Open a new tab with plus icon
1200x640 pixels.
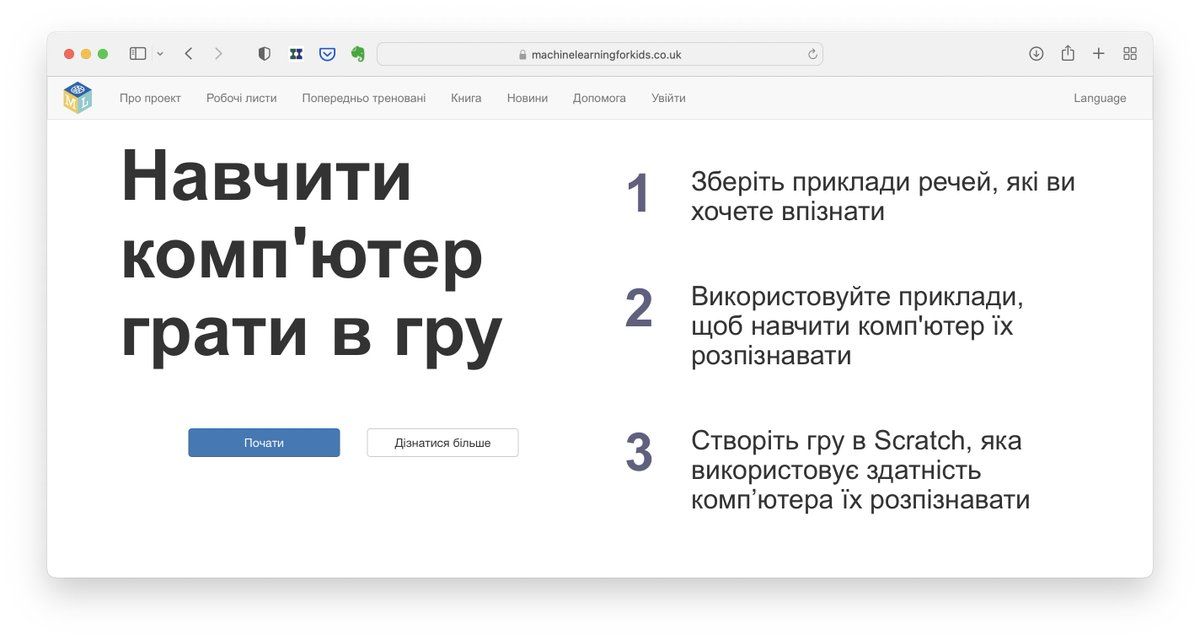tap(1098, 54)
